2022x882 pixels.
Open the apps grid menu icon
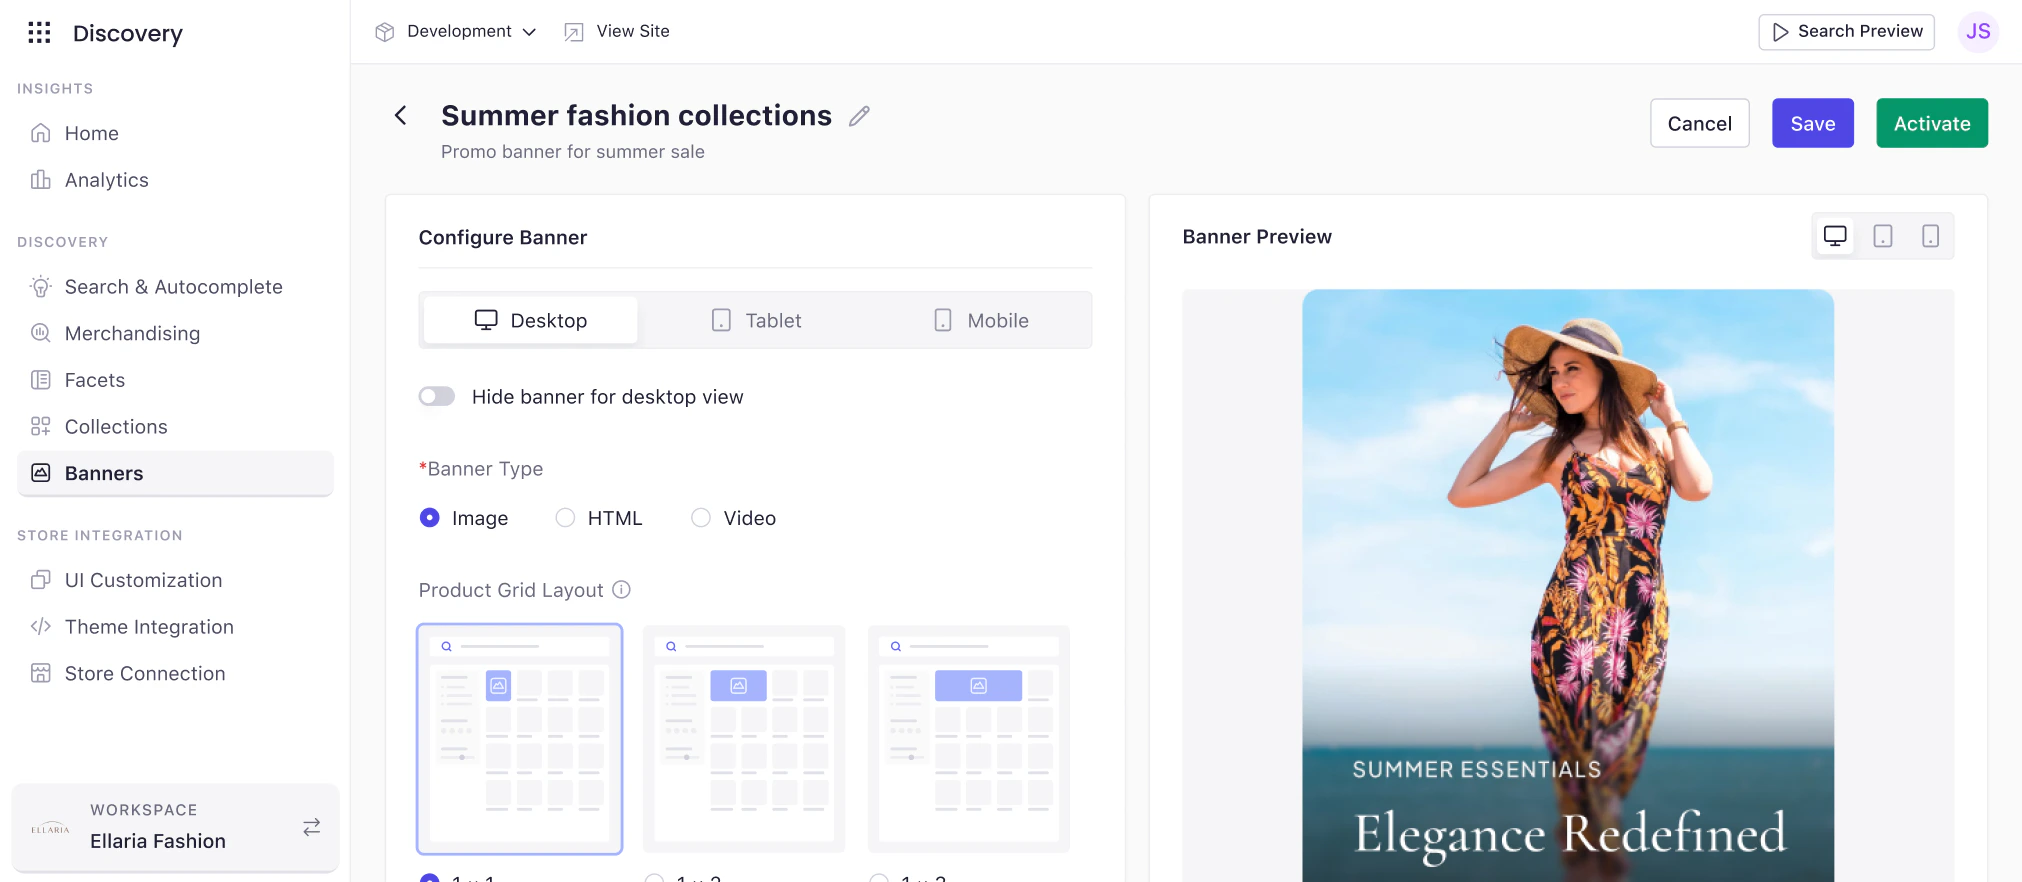click(39, 33)
